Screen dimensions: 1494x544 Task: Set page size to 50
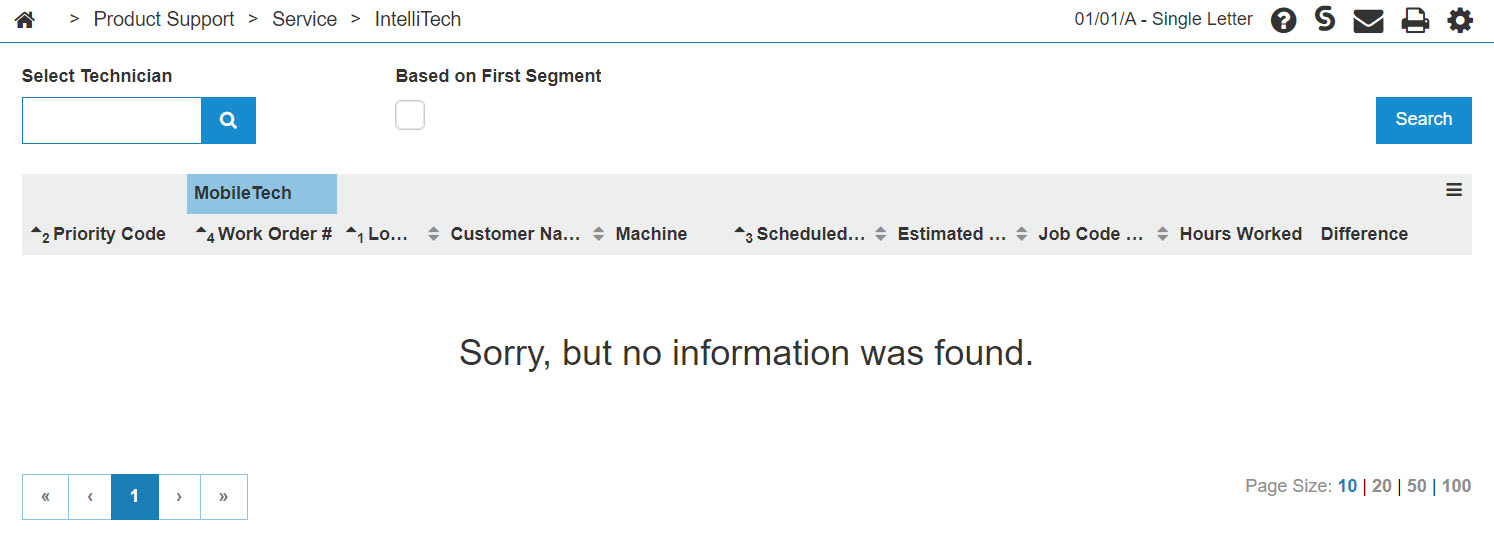coord(1416,486)
